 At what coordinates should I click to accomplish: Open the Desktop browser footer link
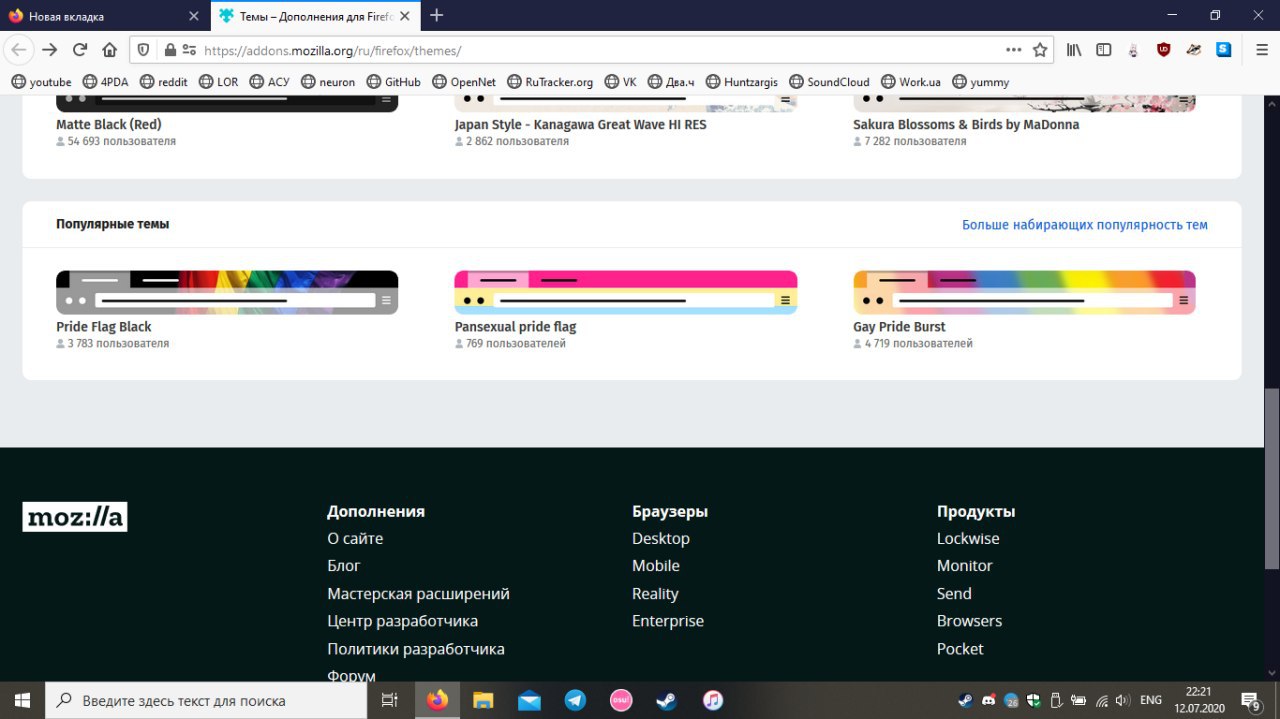[661, 538]
